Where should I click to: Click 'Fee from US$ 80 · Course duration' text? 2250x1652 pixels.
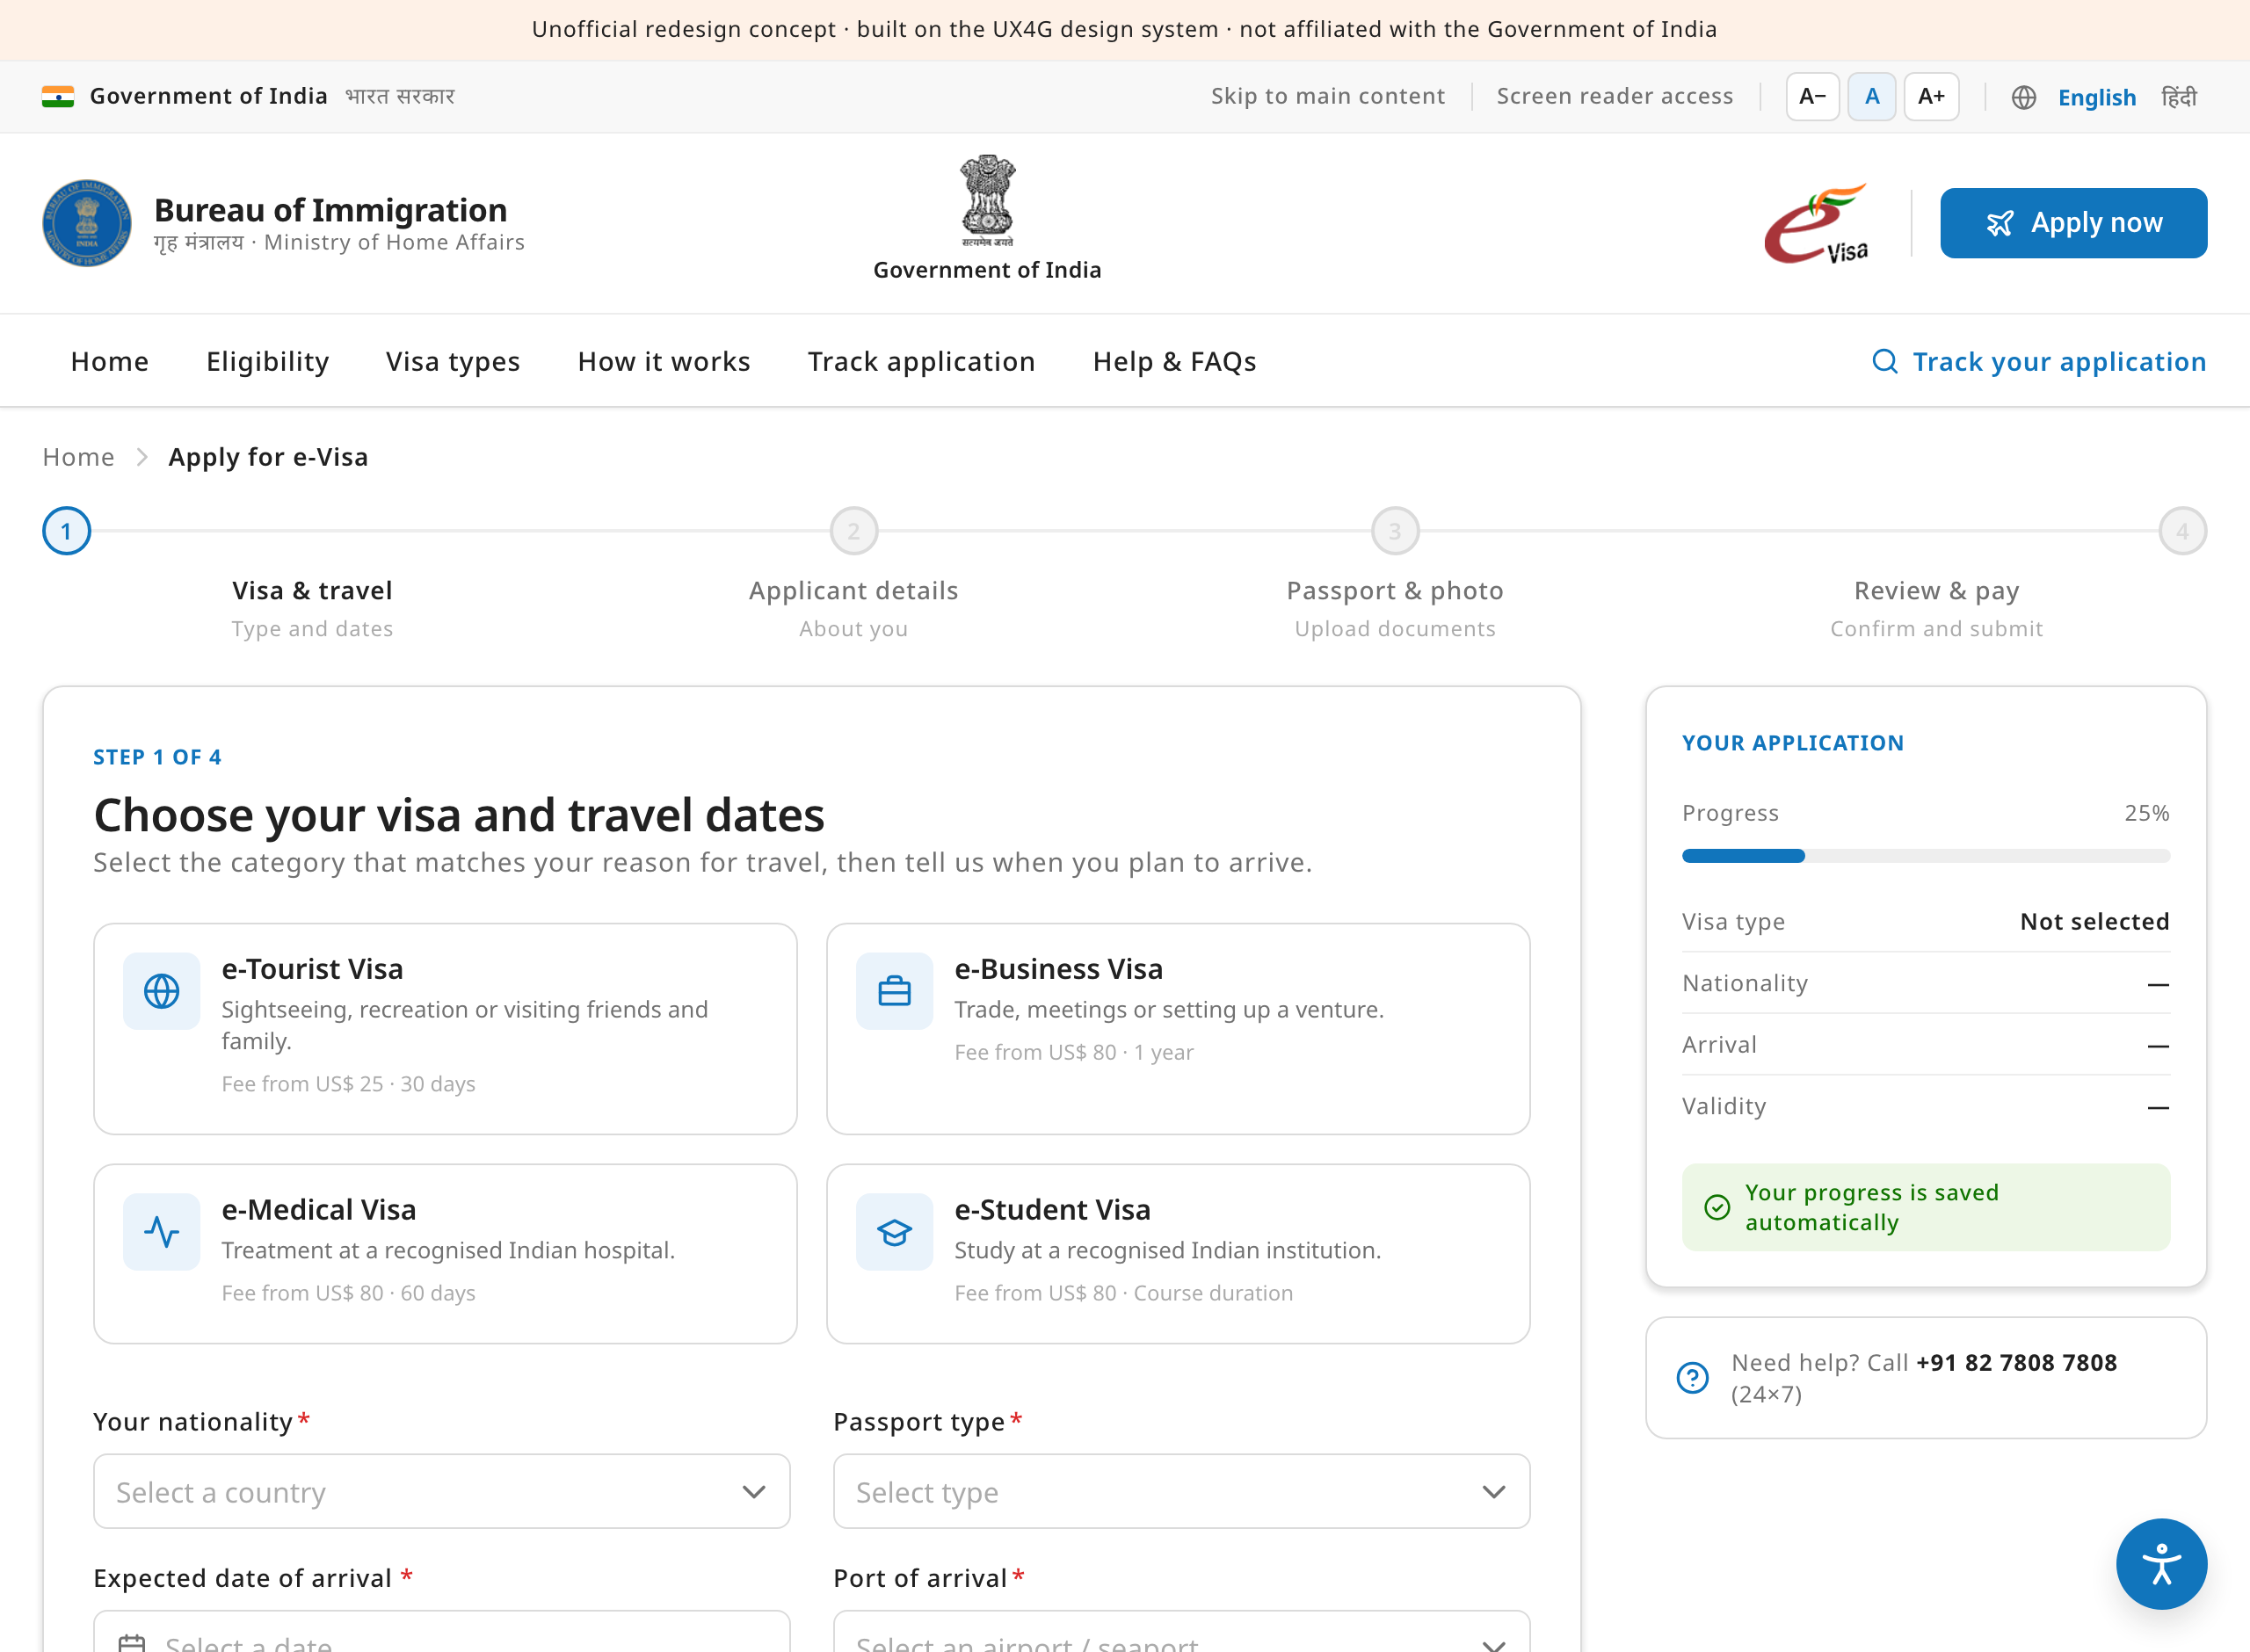click(x=1123, y=1293)
